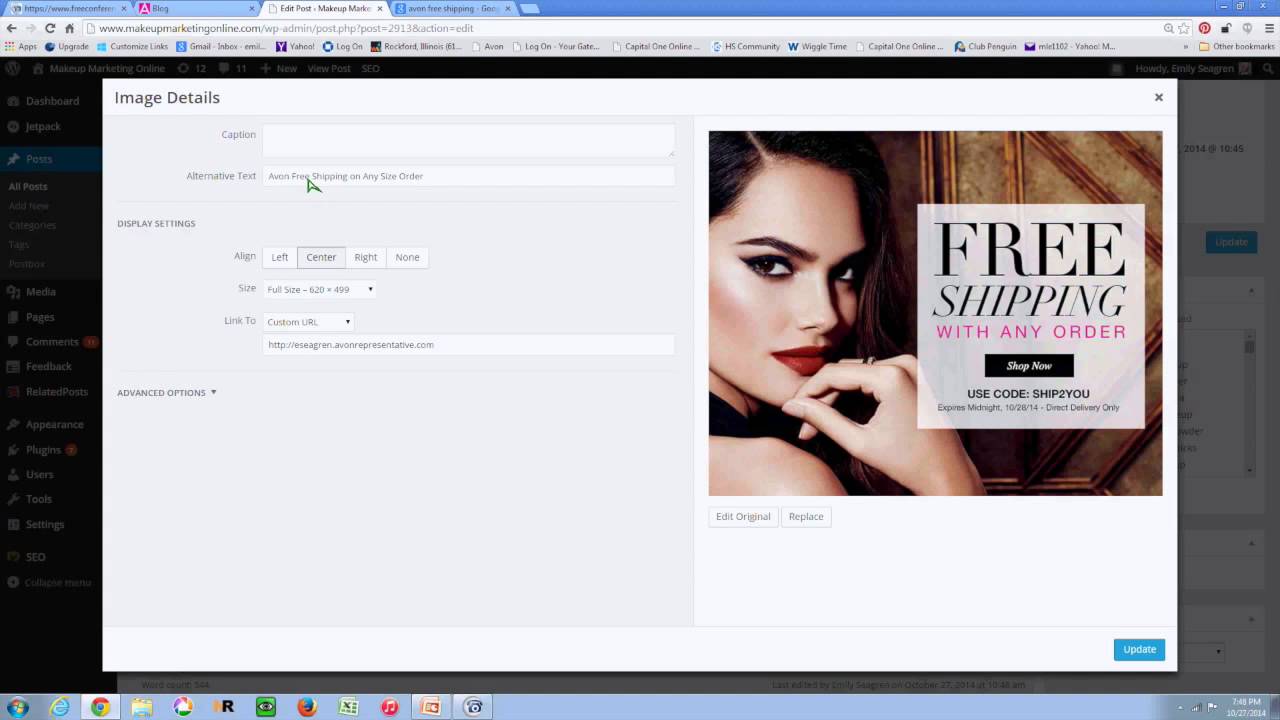This screenshot has width=1280, height=720.
Task: Align image Left
Action: [x=280, y=257]
